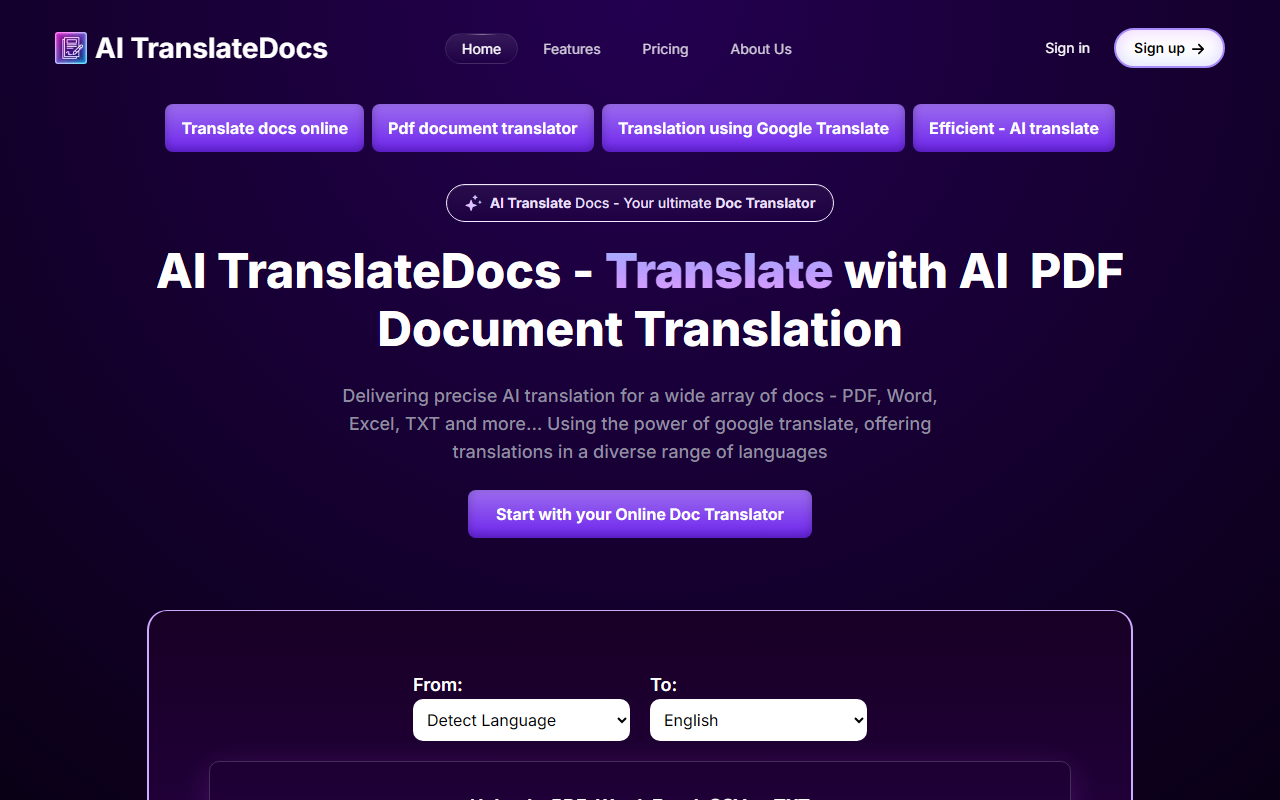Click the arrow icon in the Sign up button
Viewport: 1280px width, 800px height.
tap(1198, 48)
